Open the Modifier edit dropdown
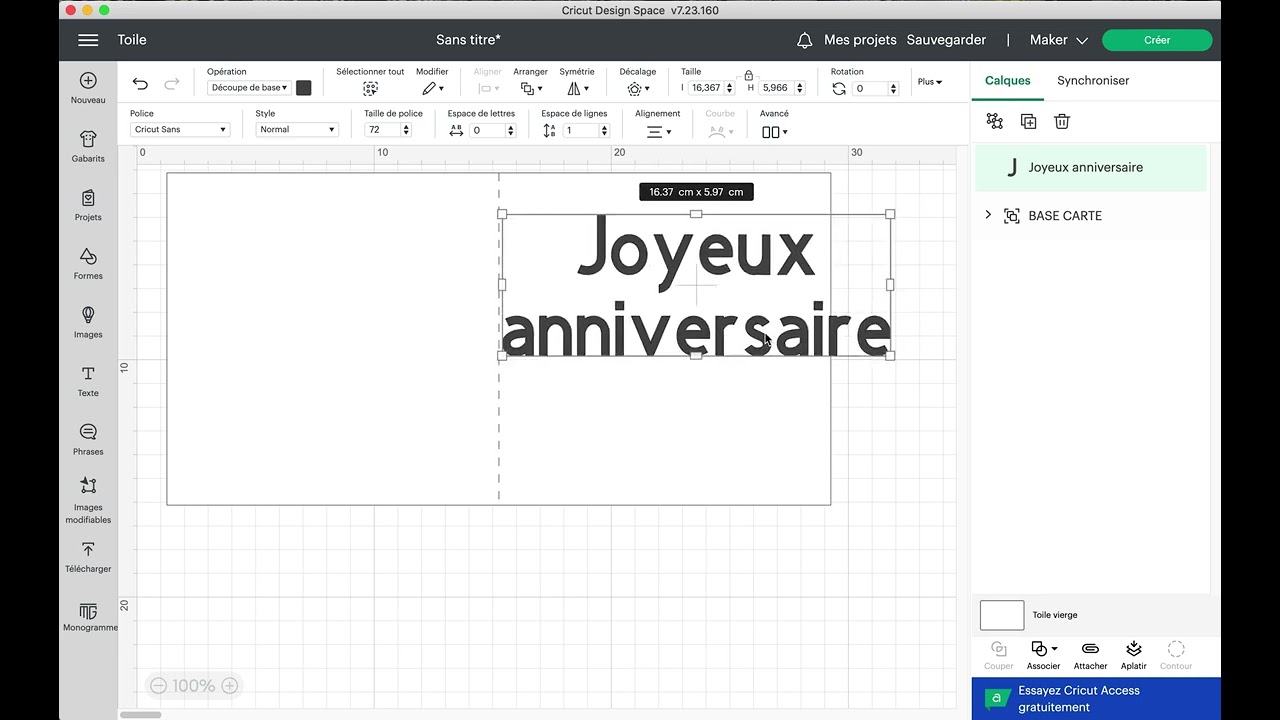This screenshot has height=720, width=1280. (x=432, y=89)
